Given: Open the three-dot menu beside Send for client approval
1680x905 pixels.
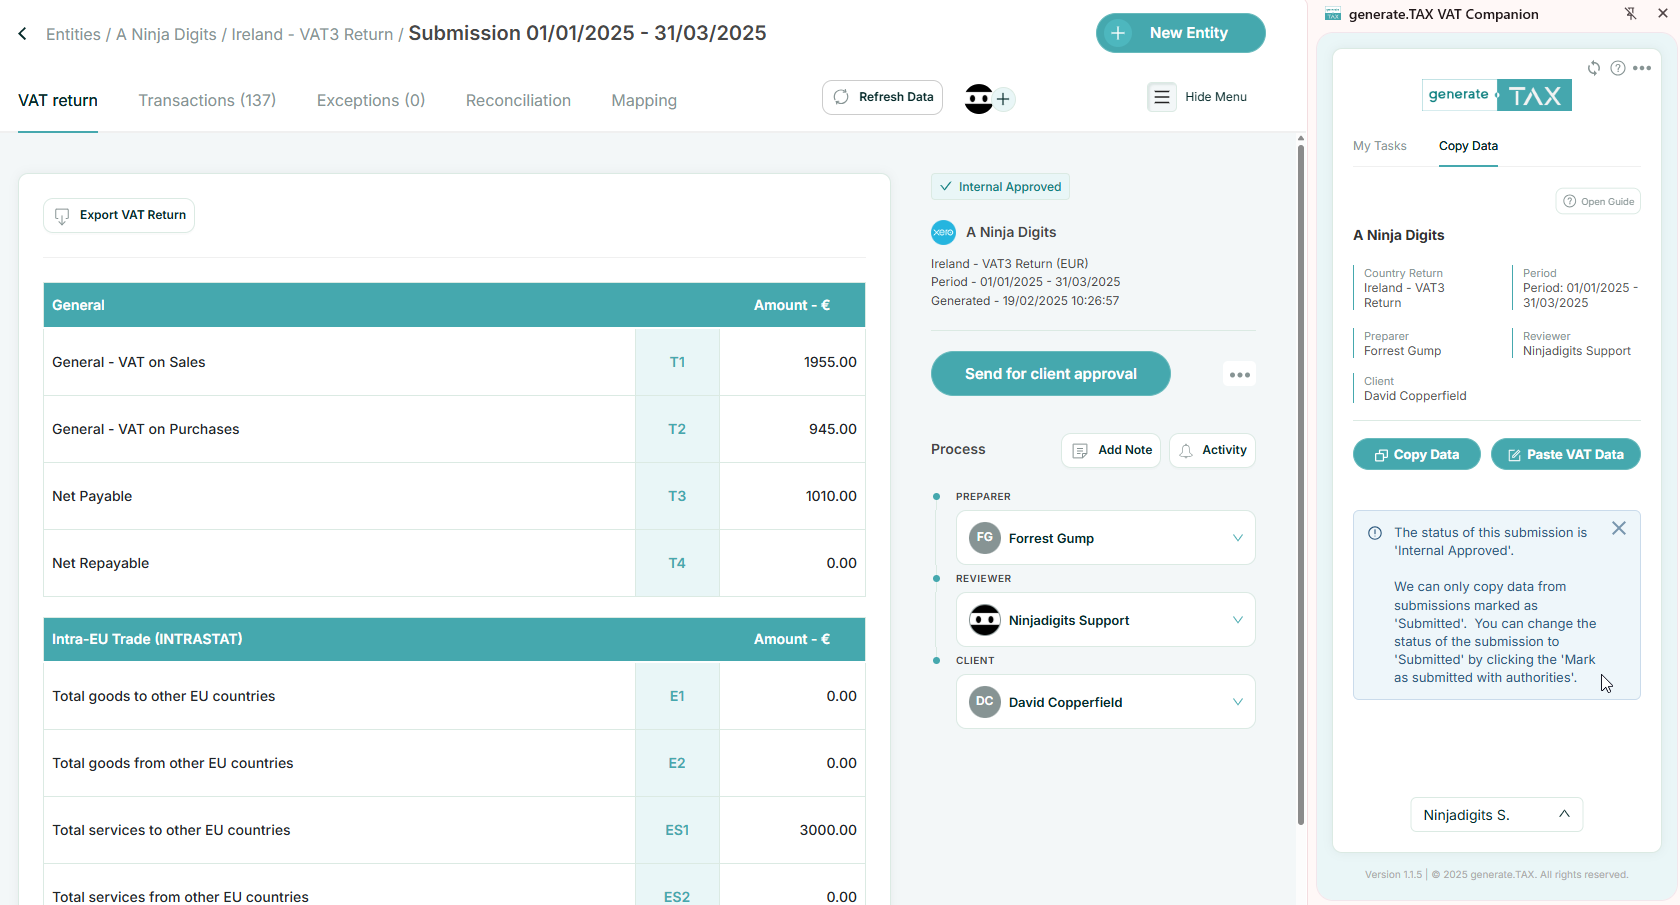Looking at the screenshot, I should pos(1239,375).
